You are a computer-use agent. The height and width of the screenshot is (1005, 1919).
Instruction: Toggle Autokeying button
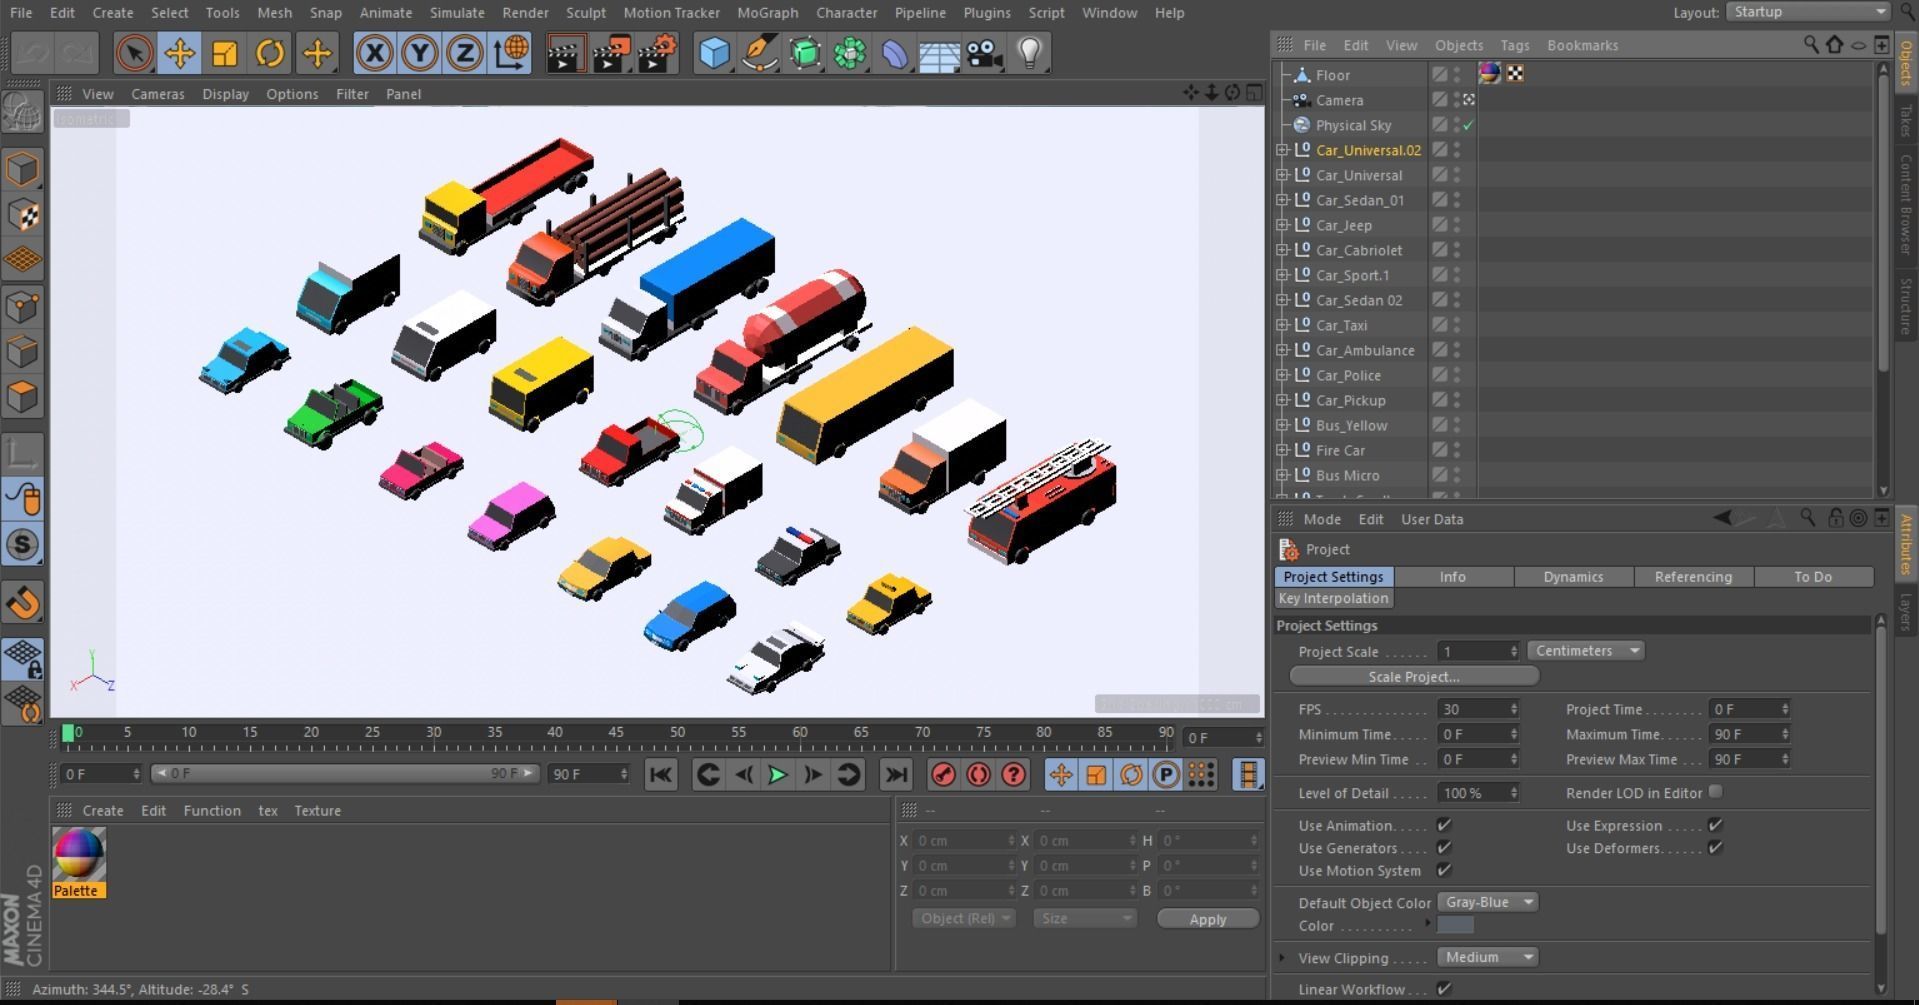coord(979,775)
